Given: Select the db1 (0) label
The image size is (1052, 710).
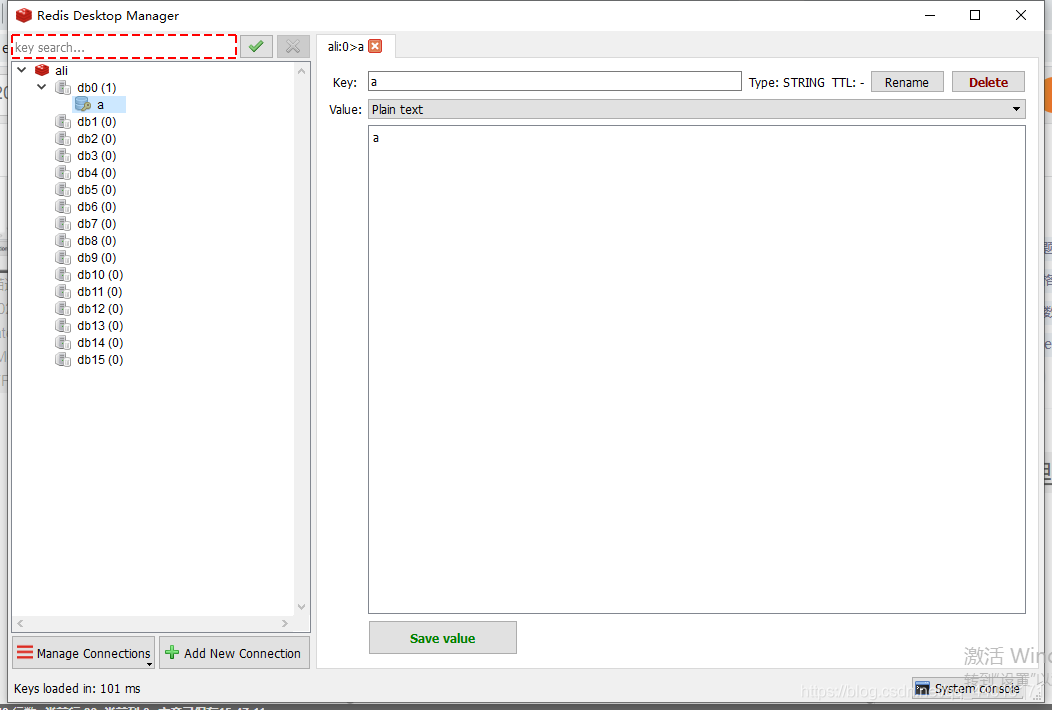Looking at the screenshot, I should (x=97, y=122).
